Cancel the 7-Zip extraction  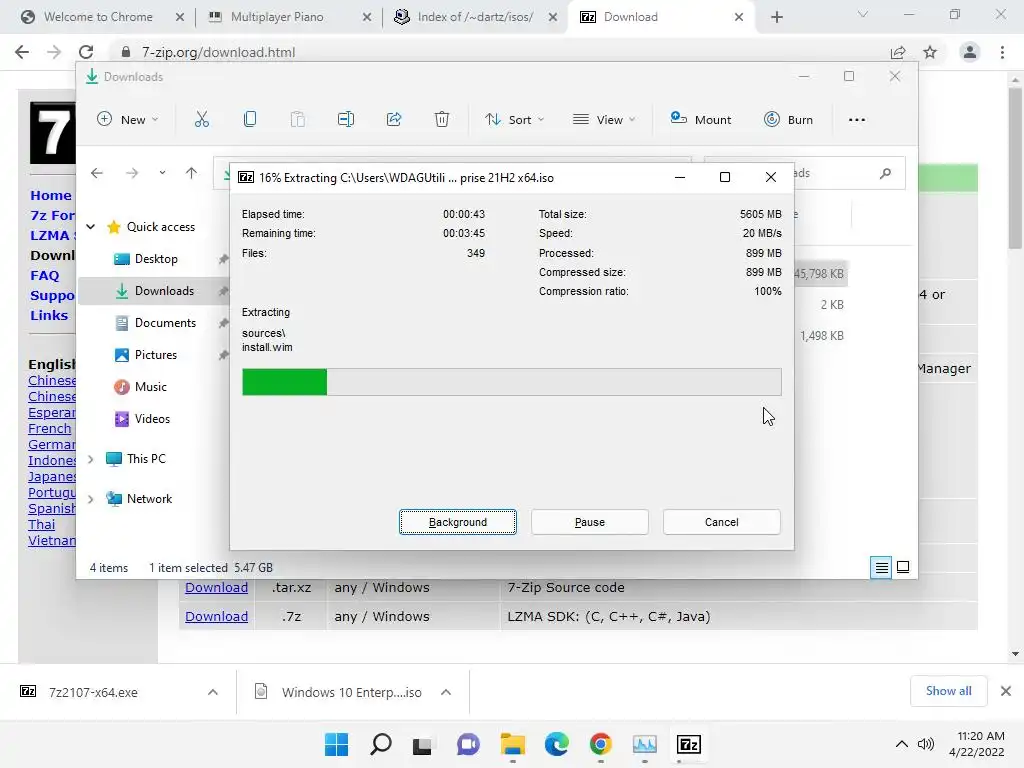(722, 522)
